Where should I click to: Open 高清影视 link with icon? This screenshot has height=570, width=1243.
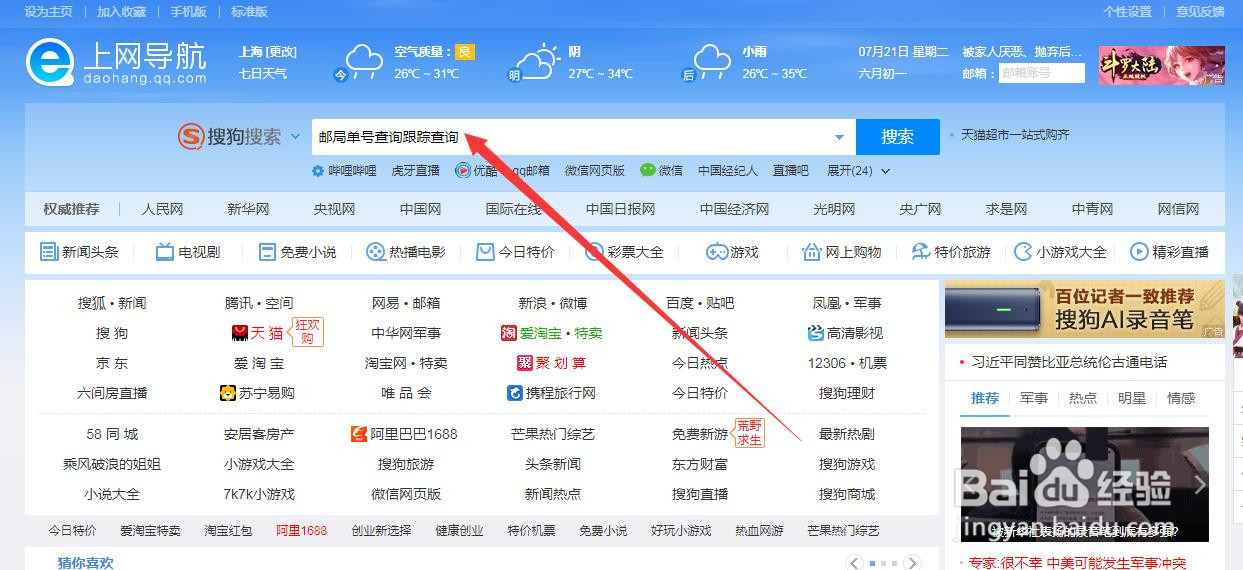(x=846, y=333)
